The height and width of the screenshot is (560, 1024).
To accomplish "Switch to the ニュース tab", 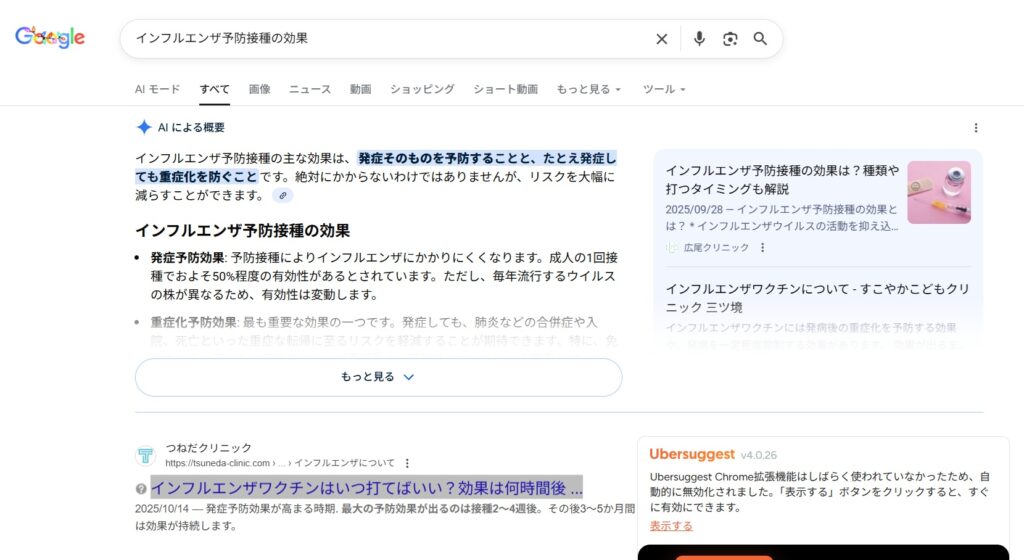I will (310, 89).
